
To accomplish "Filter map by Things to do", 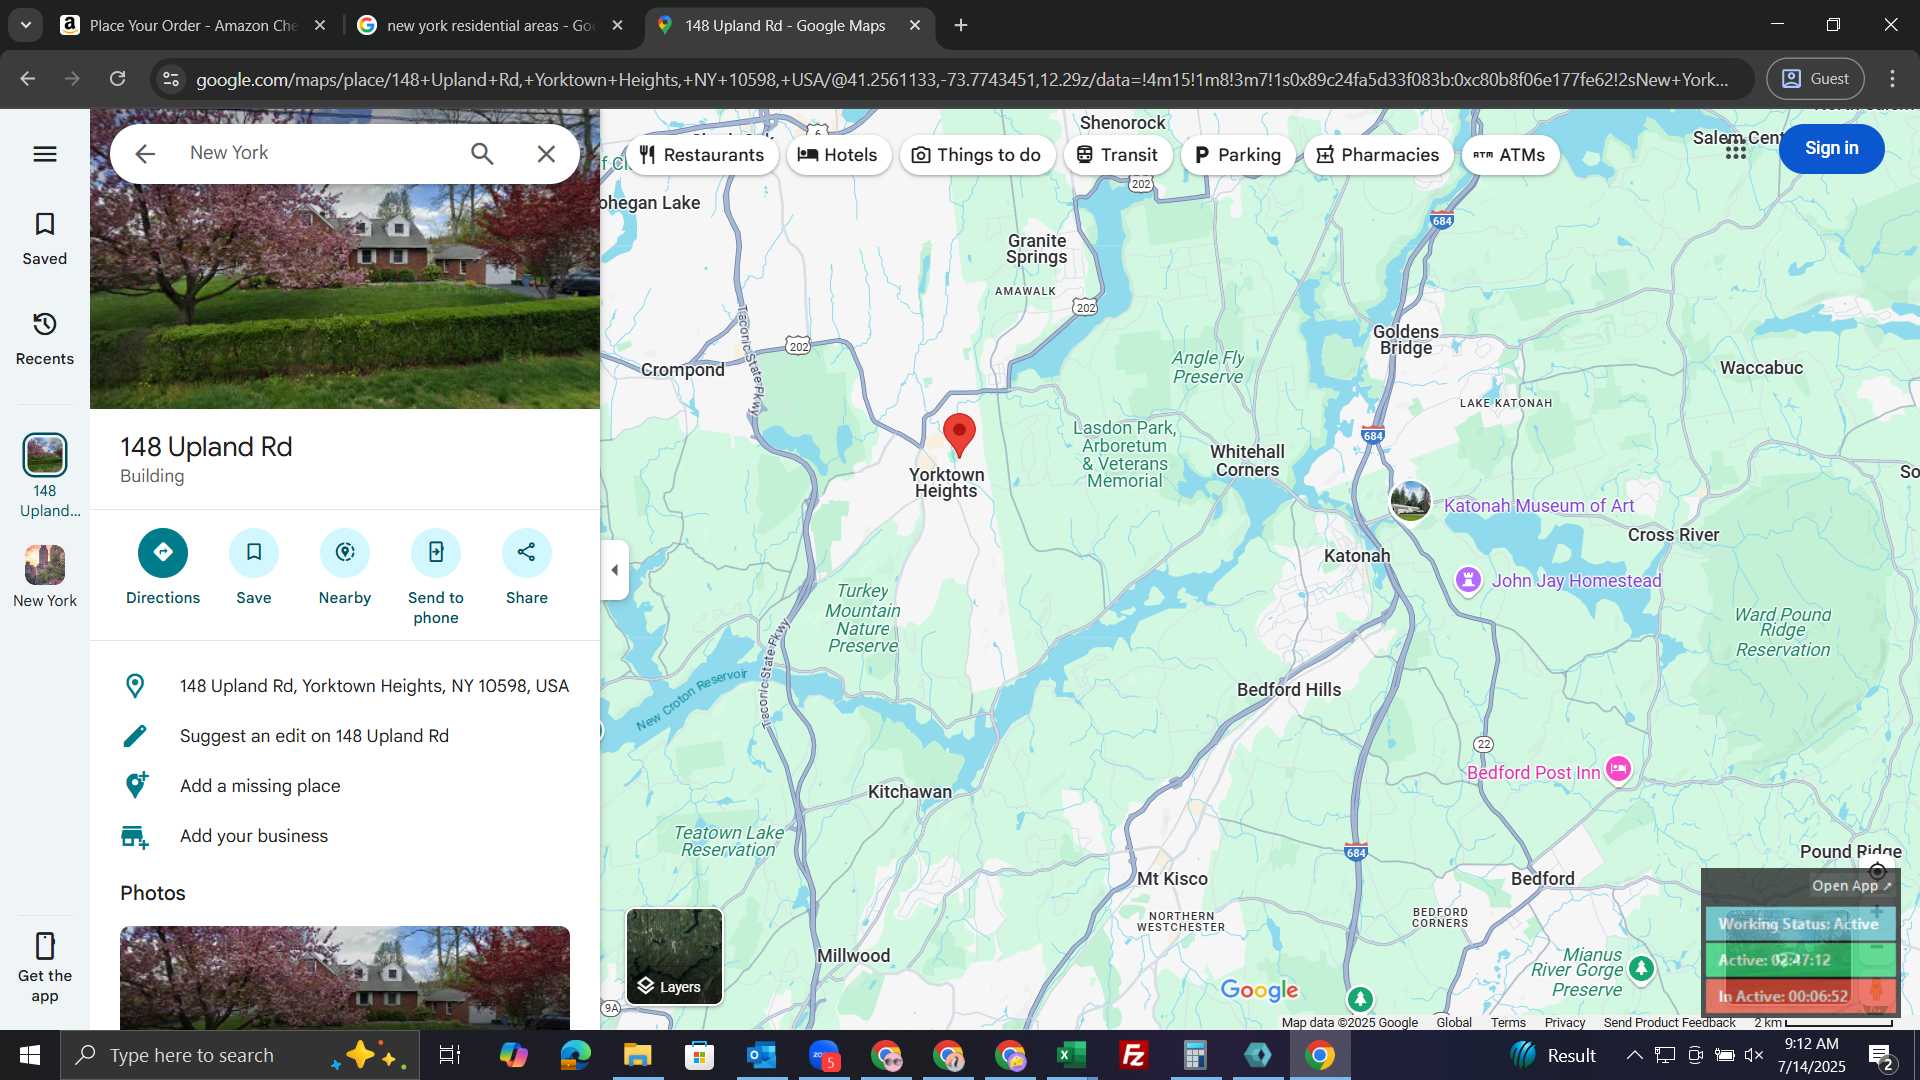I will tap(977, 155).
